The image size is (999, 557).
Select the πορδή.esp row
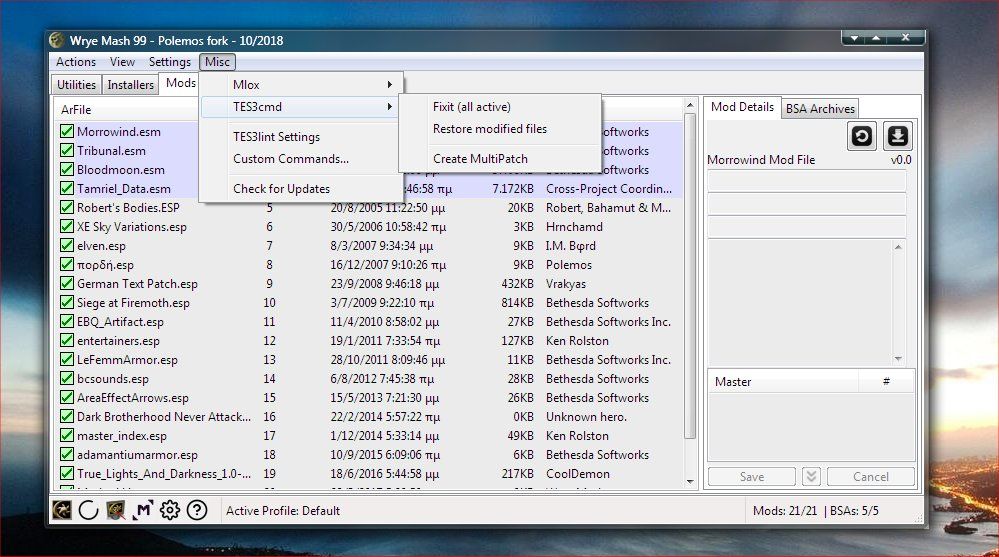368,264
